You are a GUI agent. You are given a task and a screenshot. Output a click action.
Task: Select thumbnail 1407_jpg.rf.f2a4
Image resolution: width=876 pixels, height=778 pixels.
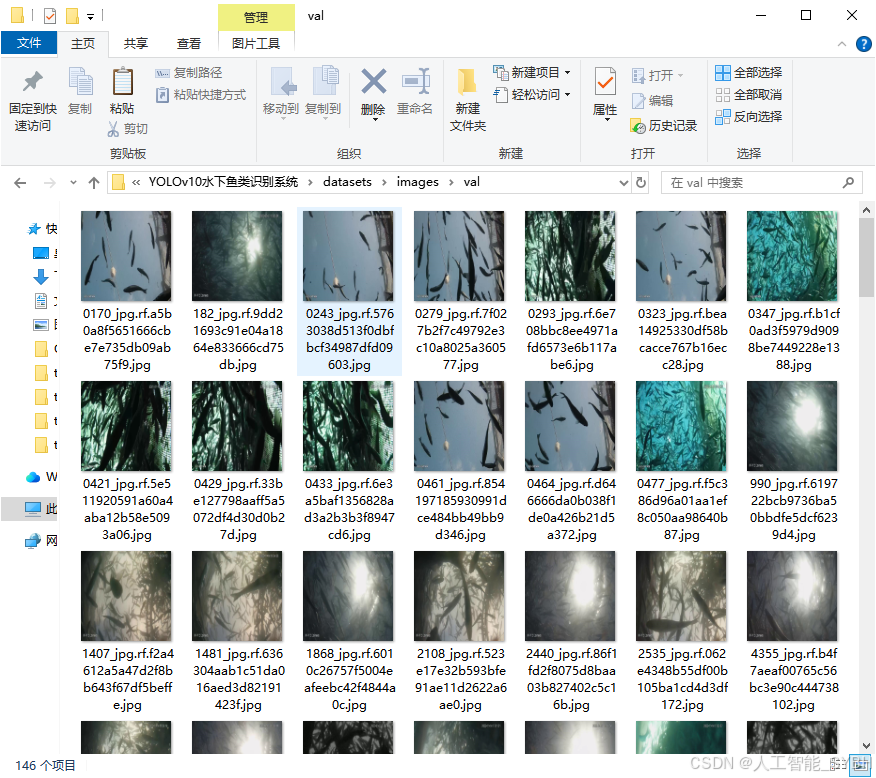[126, 596]
